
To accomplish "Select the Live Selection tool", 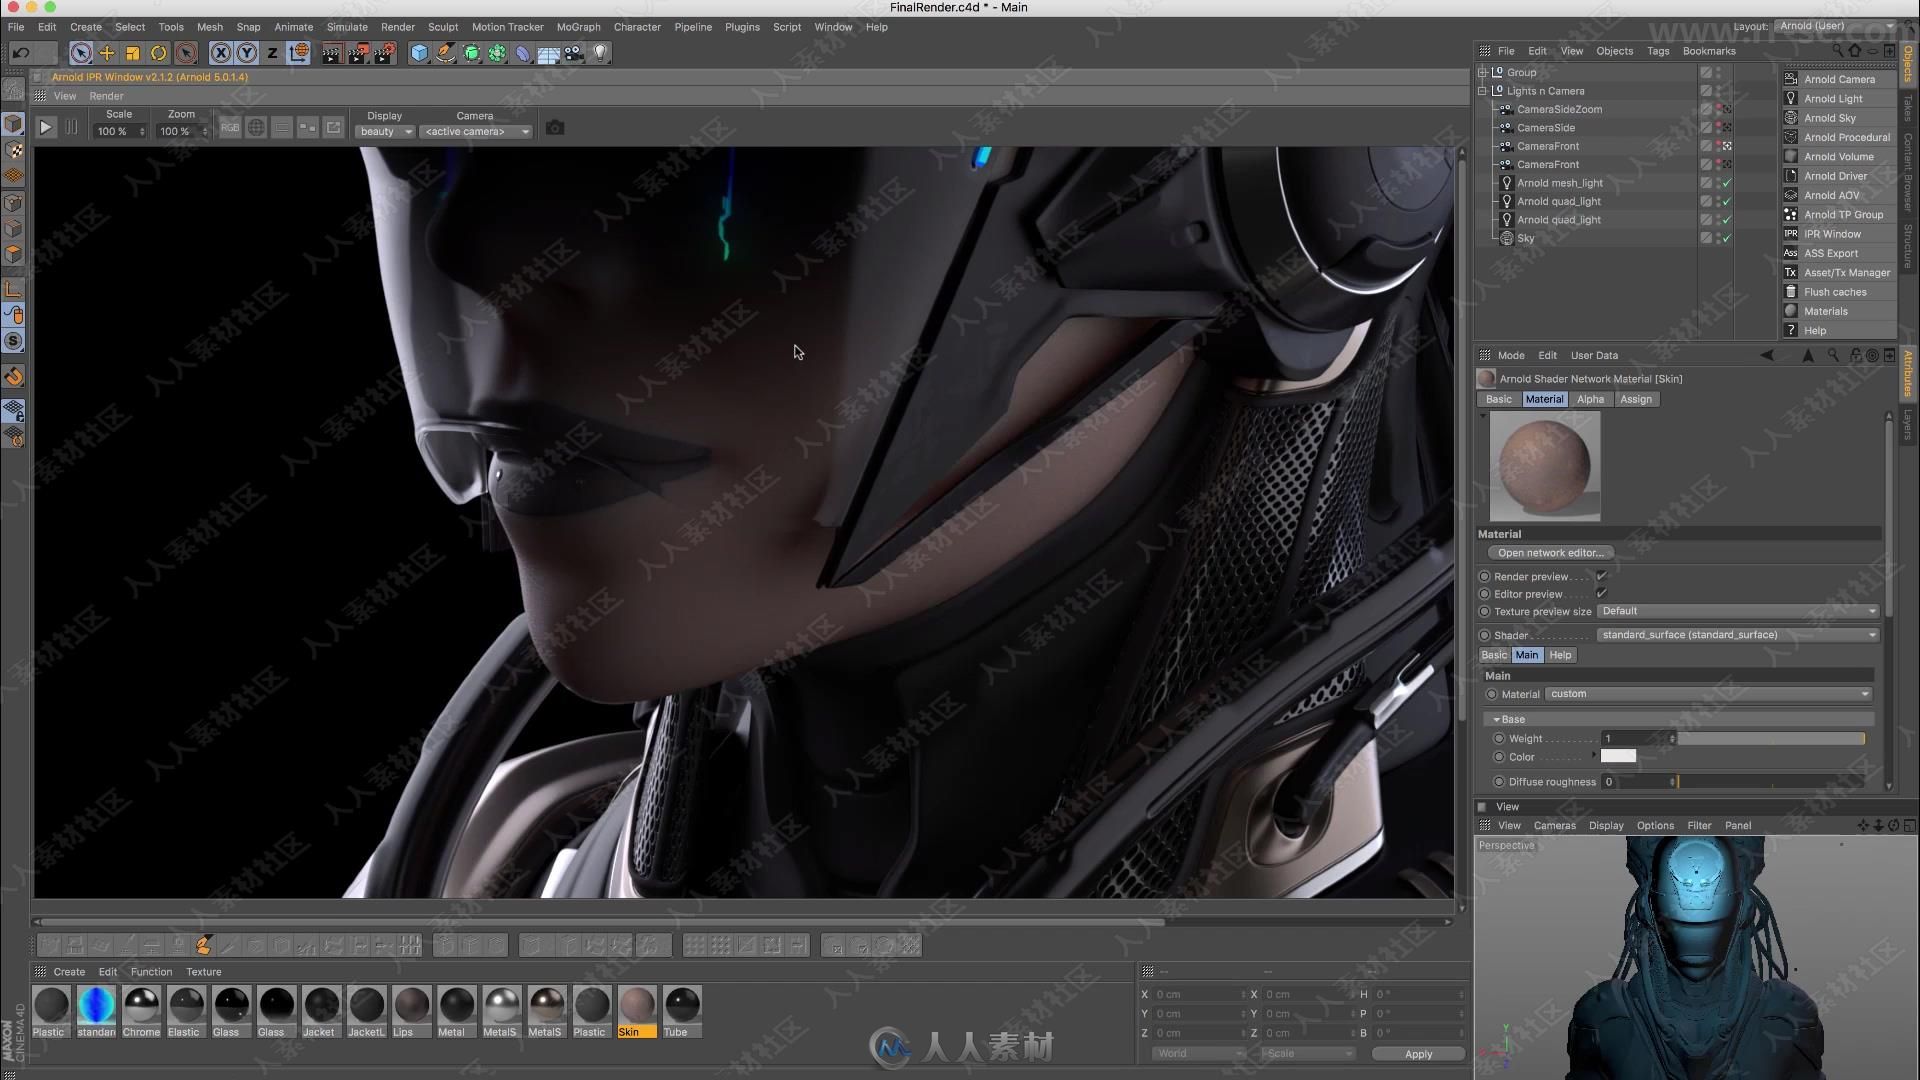I will coord(81,53).
